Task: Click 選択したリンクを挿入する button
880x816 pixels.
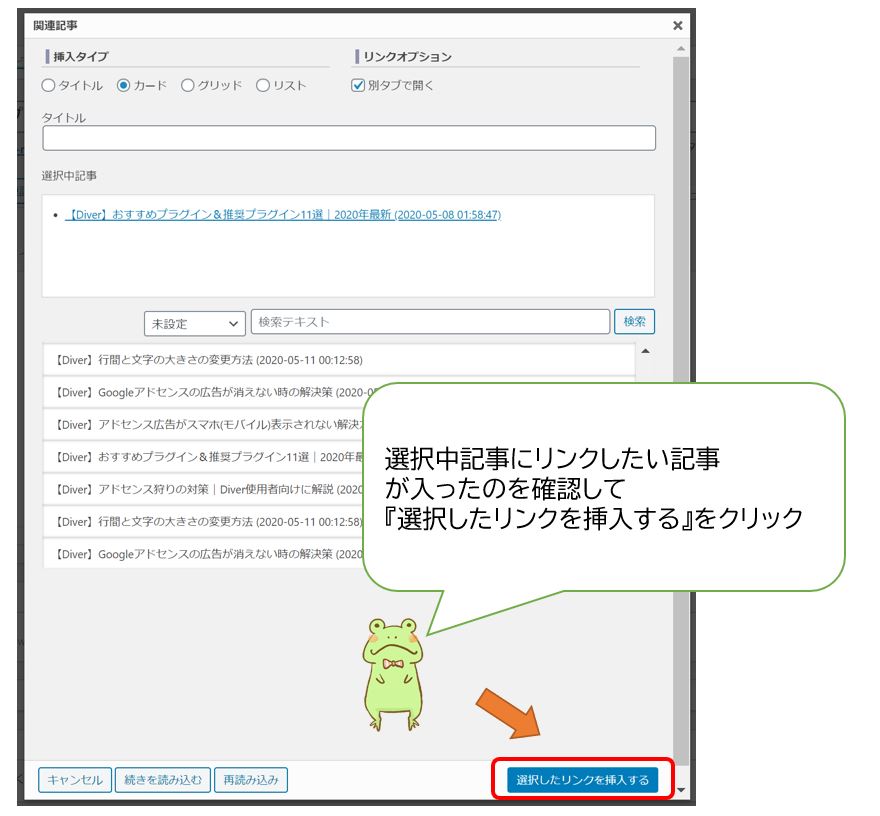Action: [582, 780]
